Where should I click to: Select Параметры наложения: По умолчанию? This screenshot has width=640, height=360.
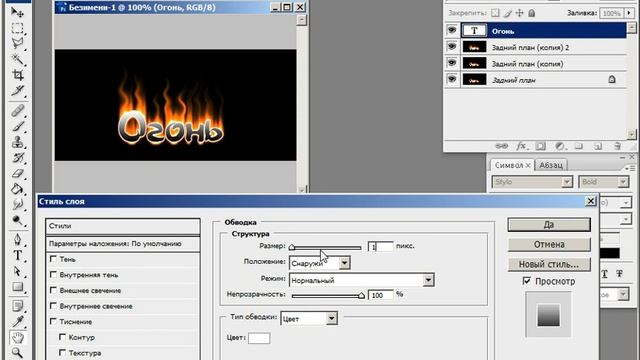123,244
